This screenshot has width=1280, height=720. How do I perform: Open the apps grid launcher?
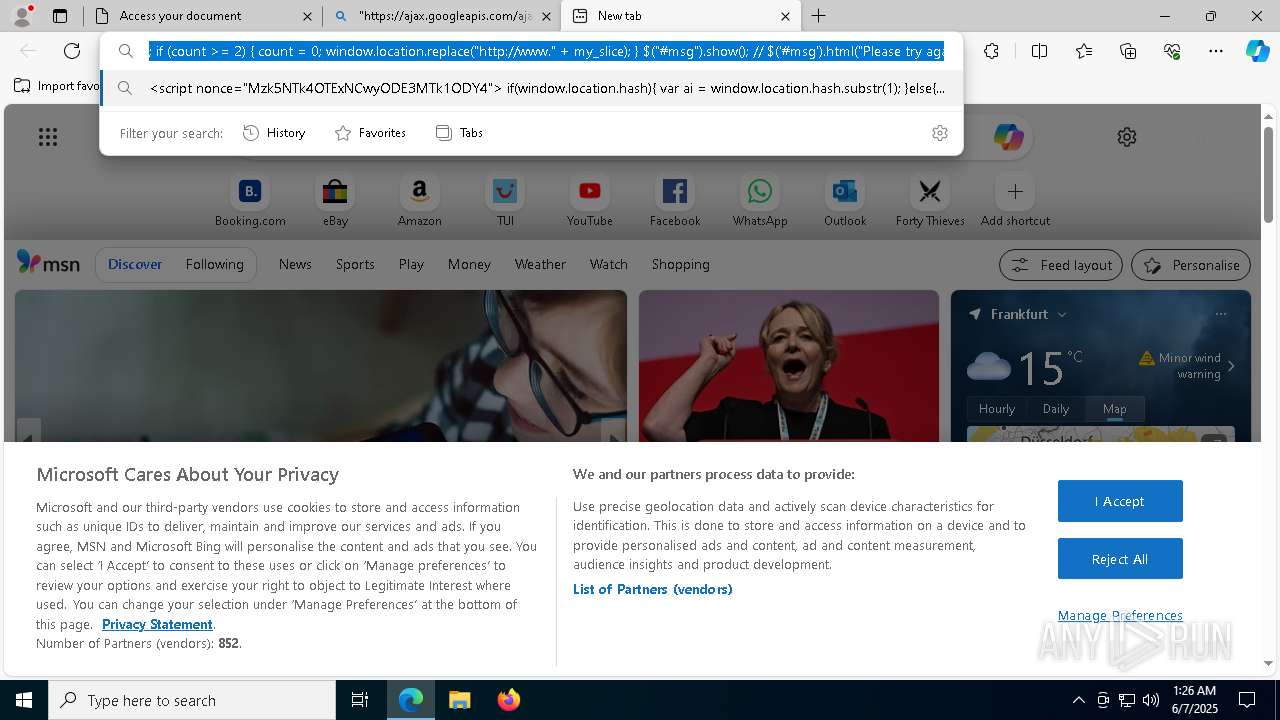(48, 137)
